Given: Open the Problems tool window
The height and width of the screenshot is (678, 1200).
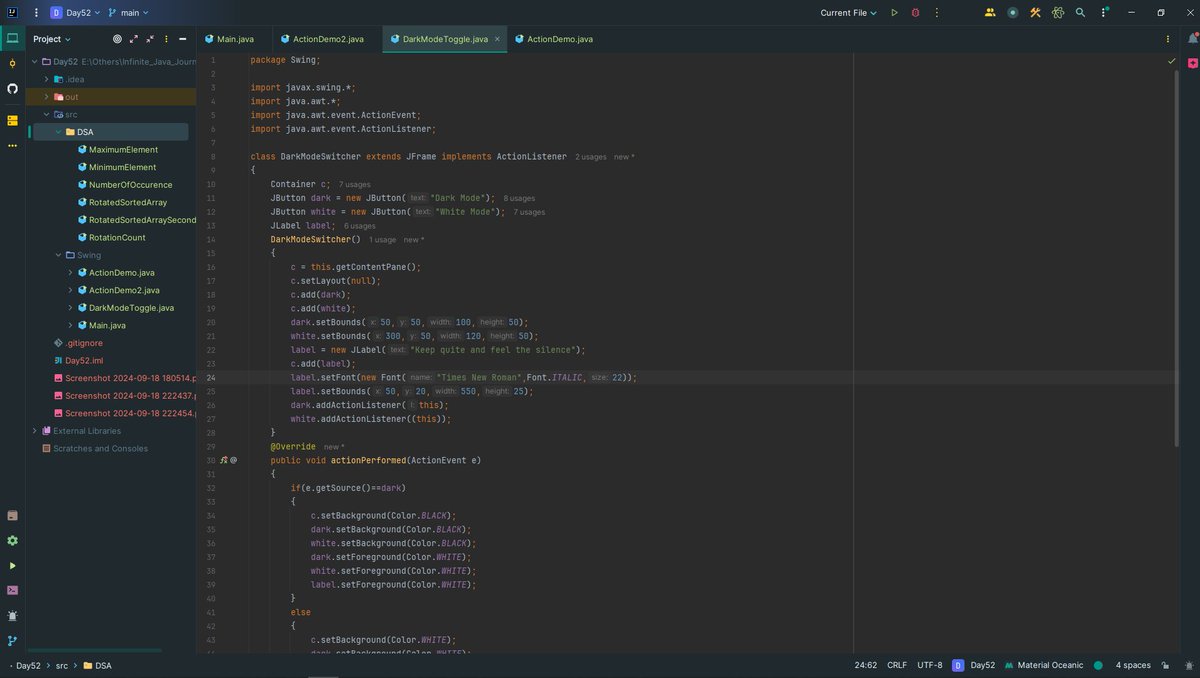Looking at the screenshot, I should 12,616.
